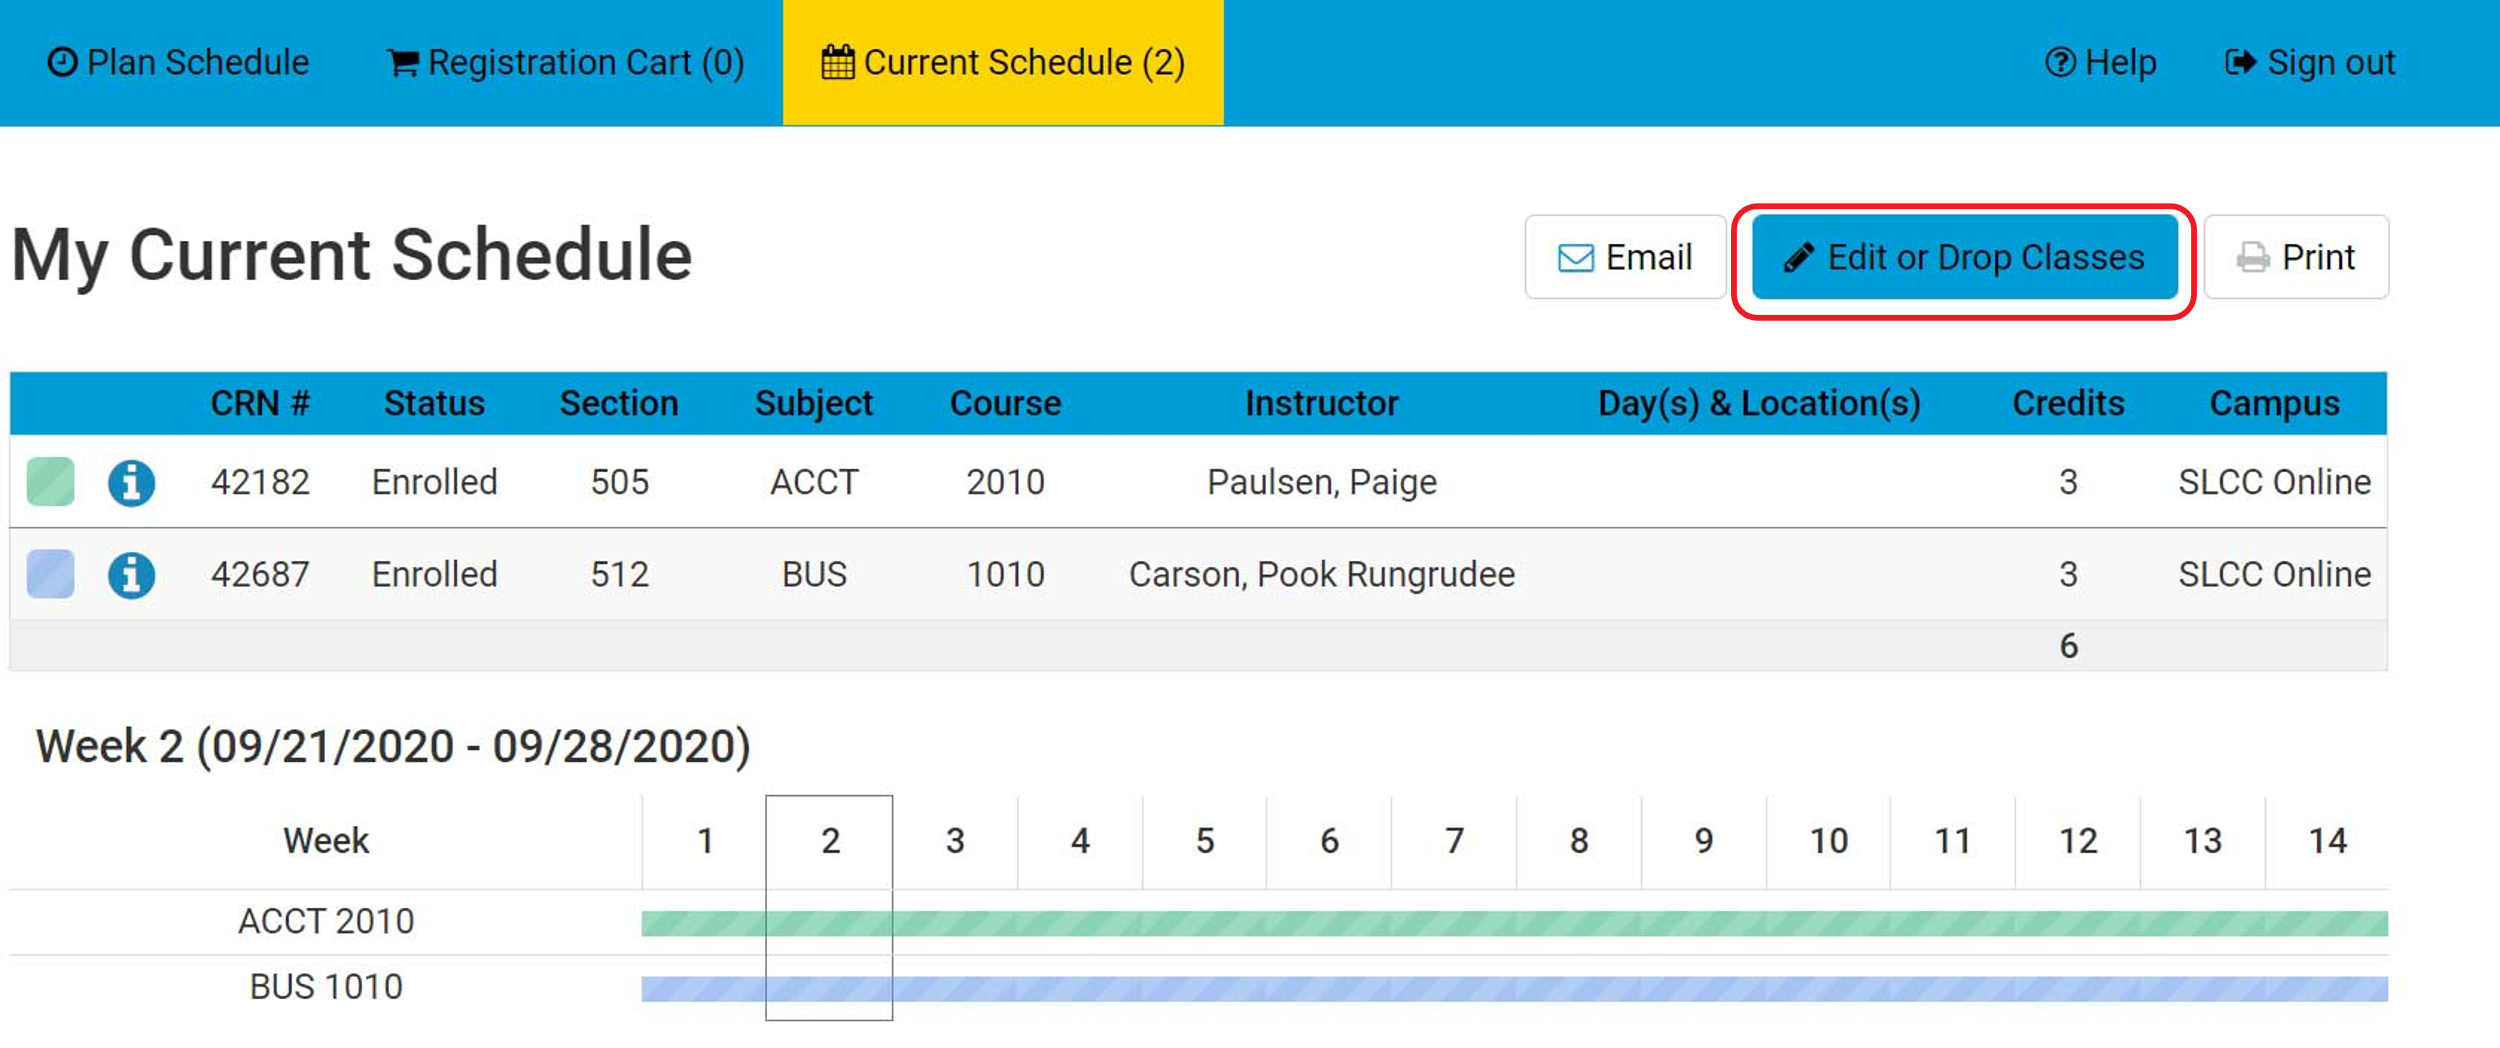Select week 14 in the timeline
The height and width of the screenshot is (1048, 2500).
pos(2327,841)
